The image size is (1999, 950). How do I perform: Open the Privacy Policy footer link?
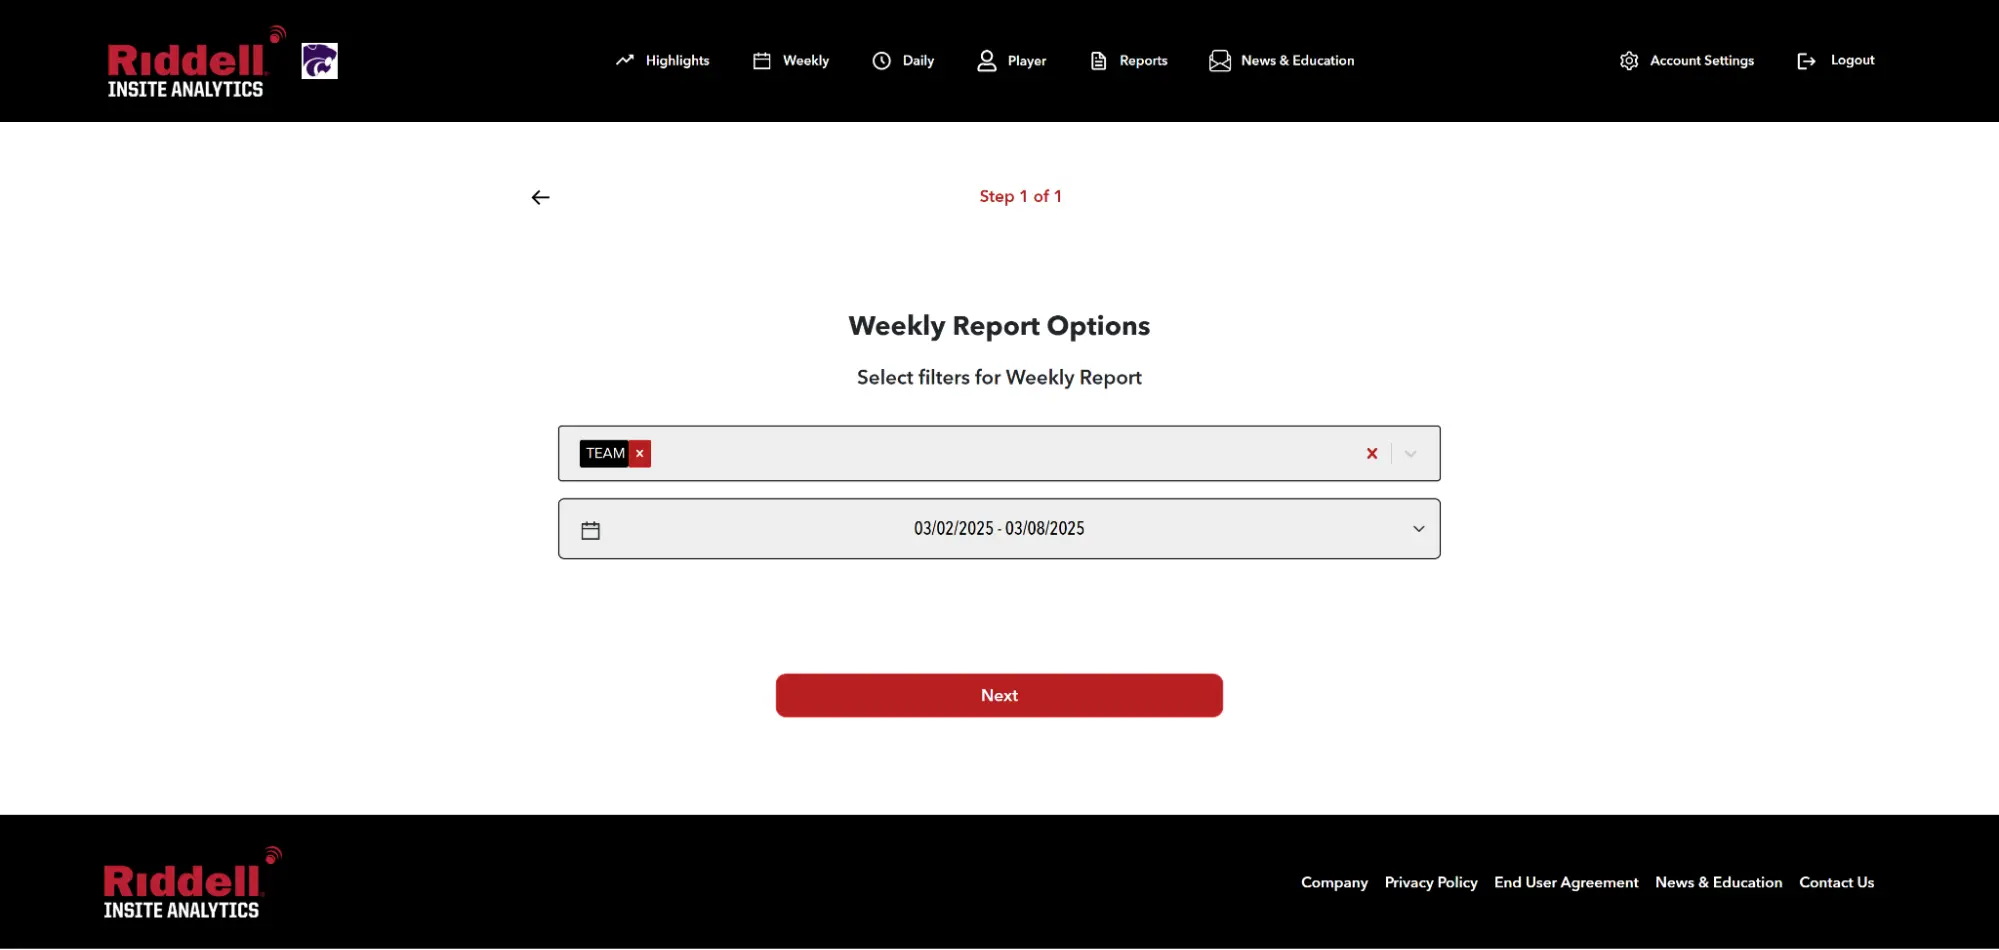tap(1430, 883)
